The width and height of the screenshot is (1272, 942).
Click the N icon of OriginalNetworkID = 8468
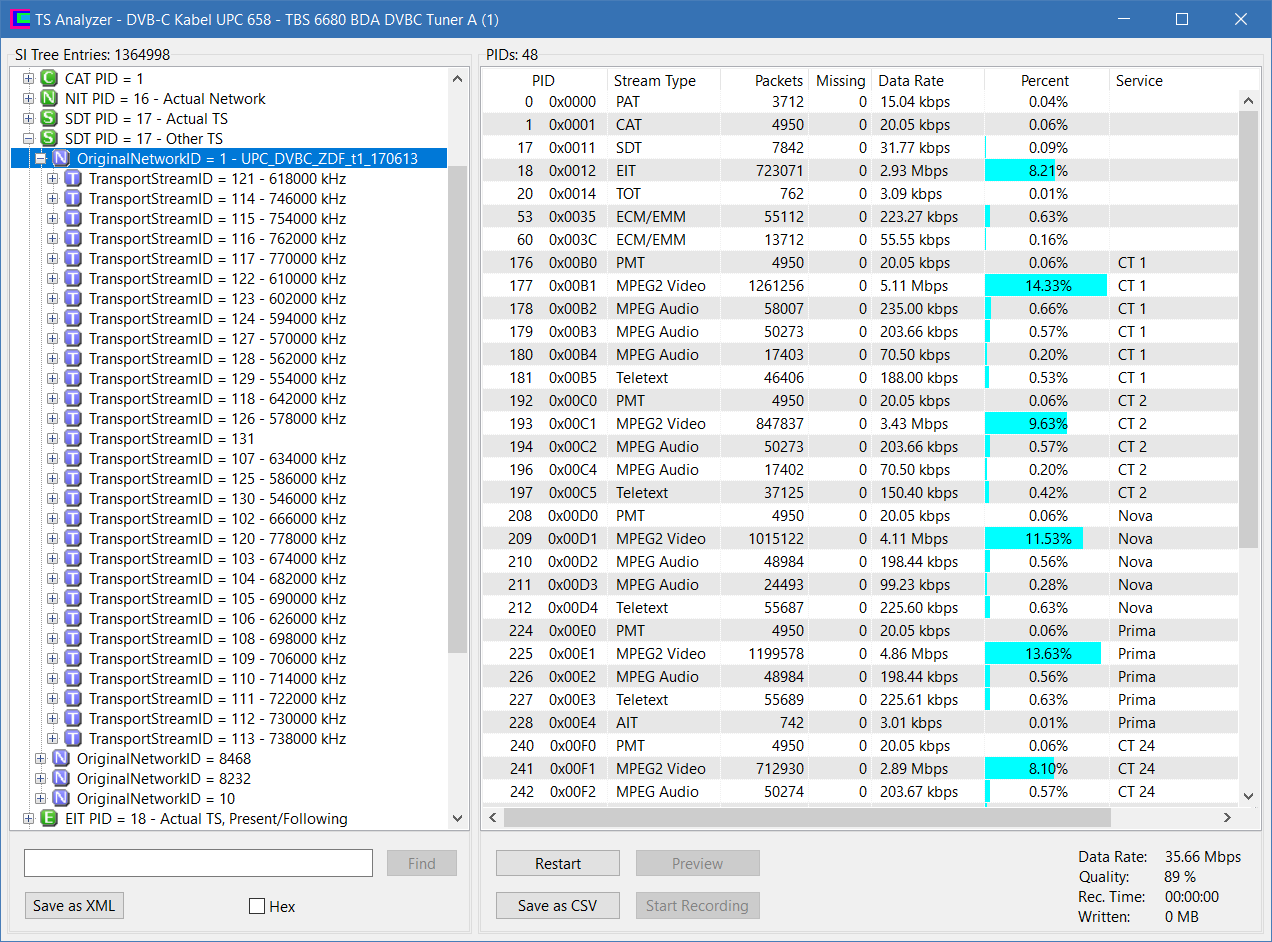tap(61, 758)
